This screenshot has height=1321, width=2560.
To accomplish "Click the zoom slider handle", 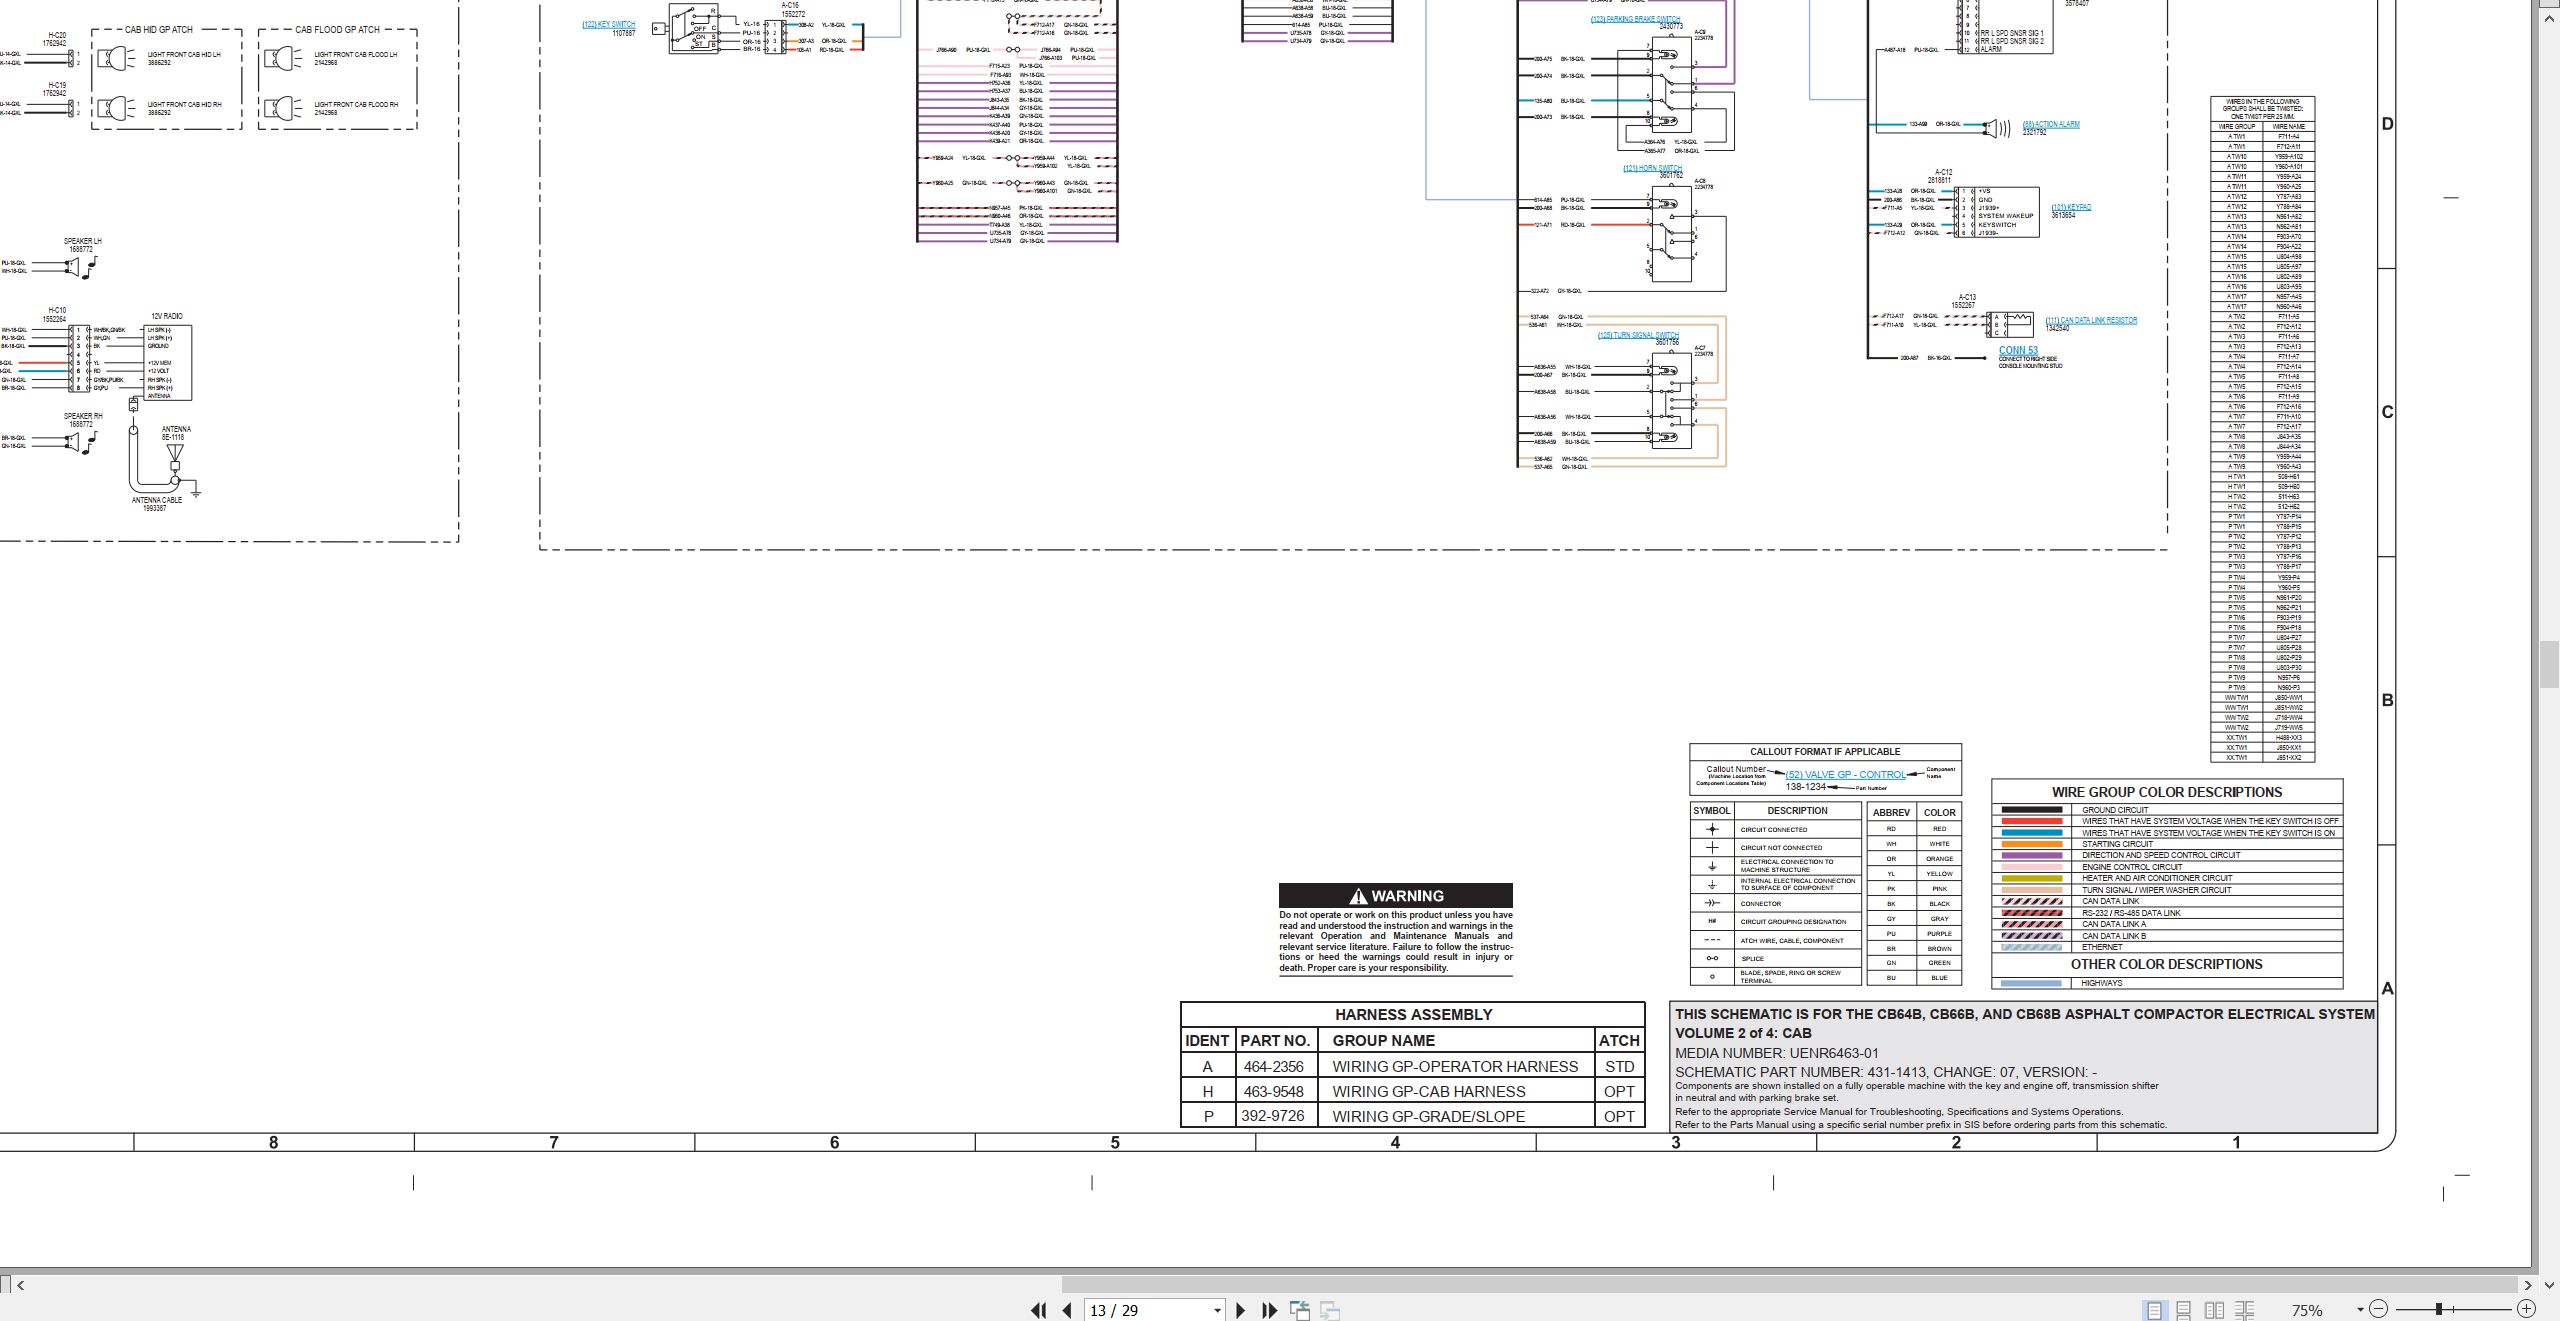I will 2439,1309.
